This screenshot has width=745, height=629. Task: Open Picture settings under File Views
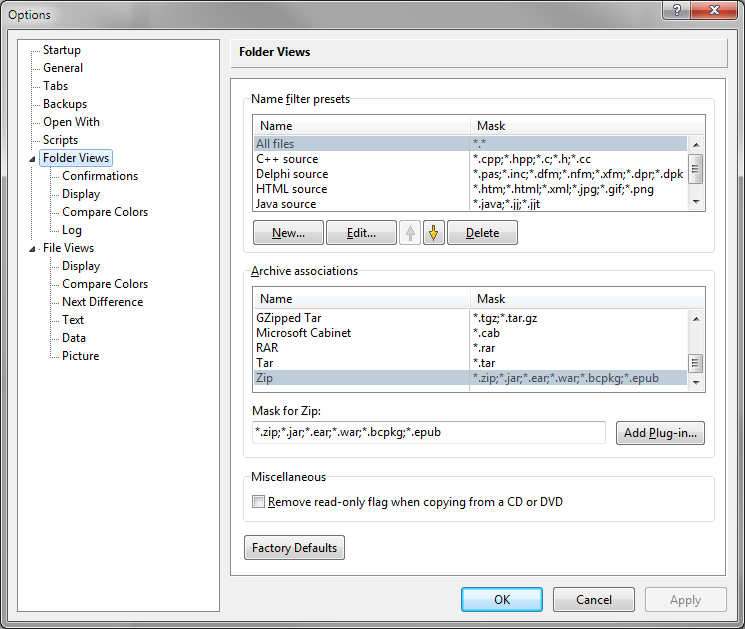(x=80, y=356)
